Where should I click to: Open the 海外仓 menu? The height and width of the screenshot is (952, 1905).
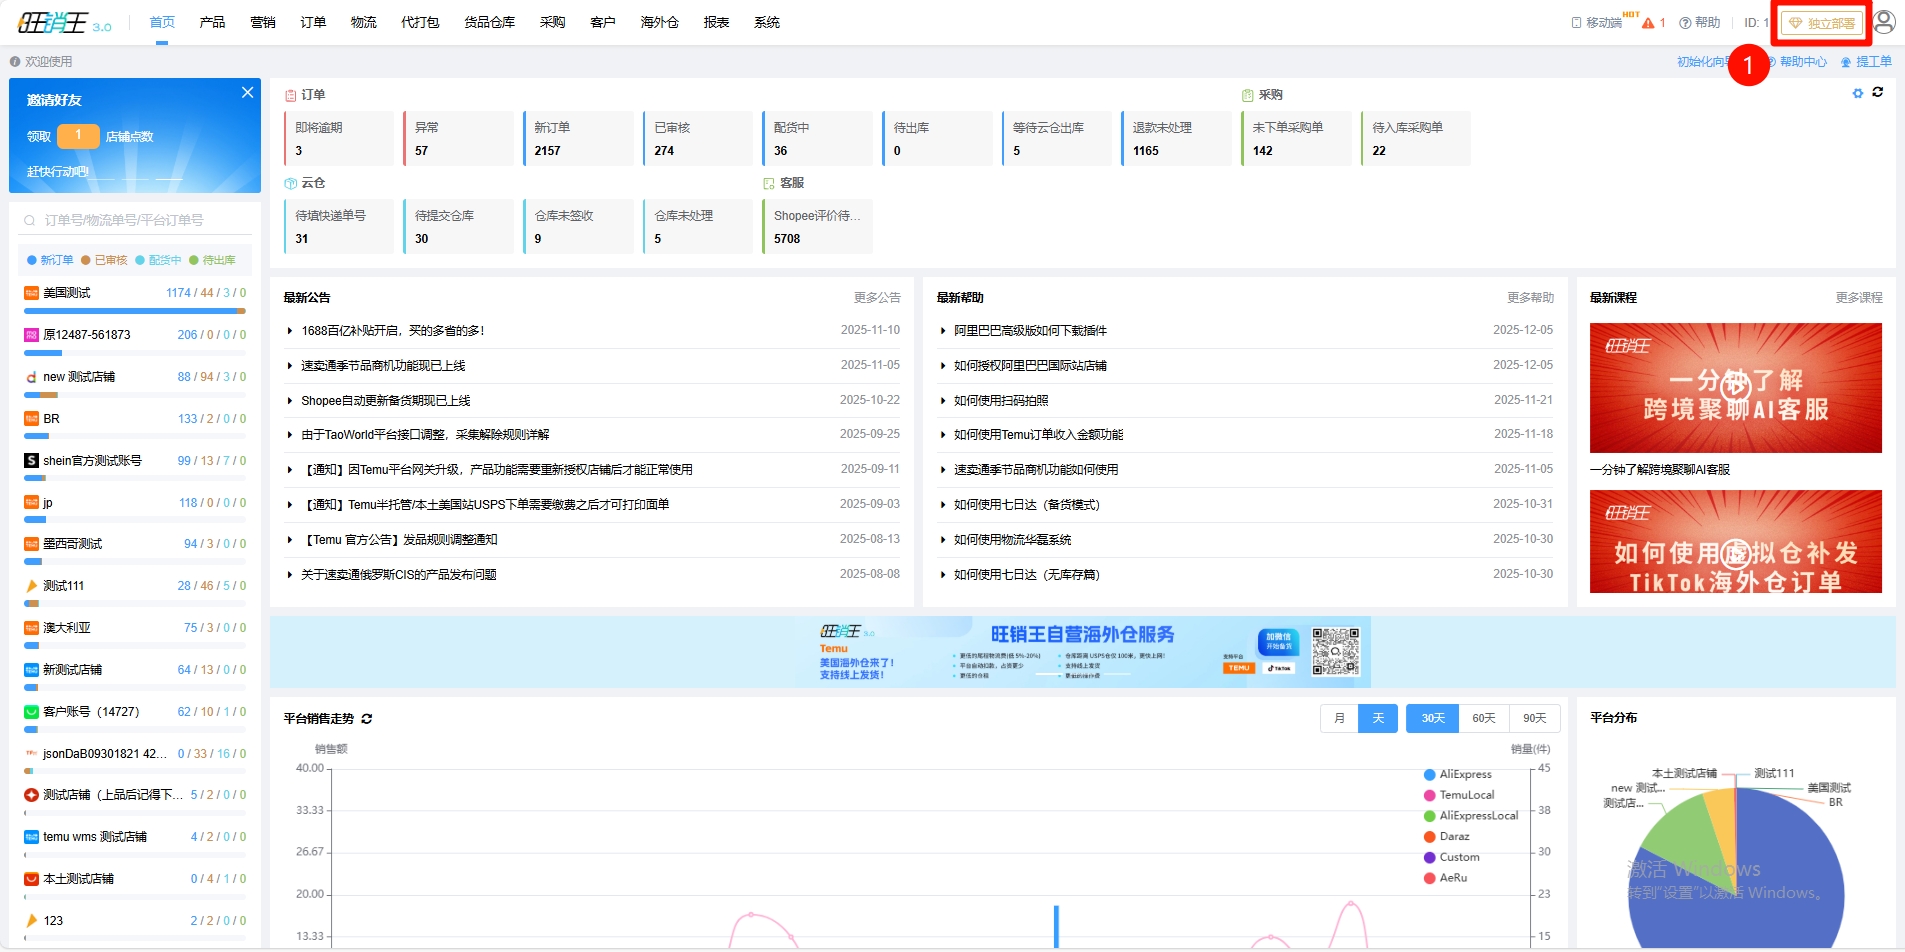pos(659,22)
